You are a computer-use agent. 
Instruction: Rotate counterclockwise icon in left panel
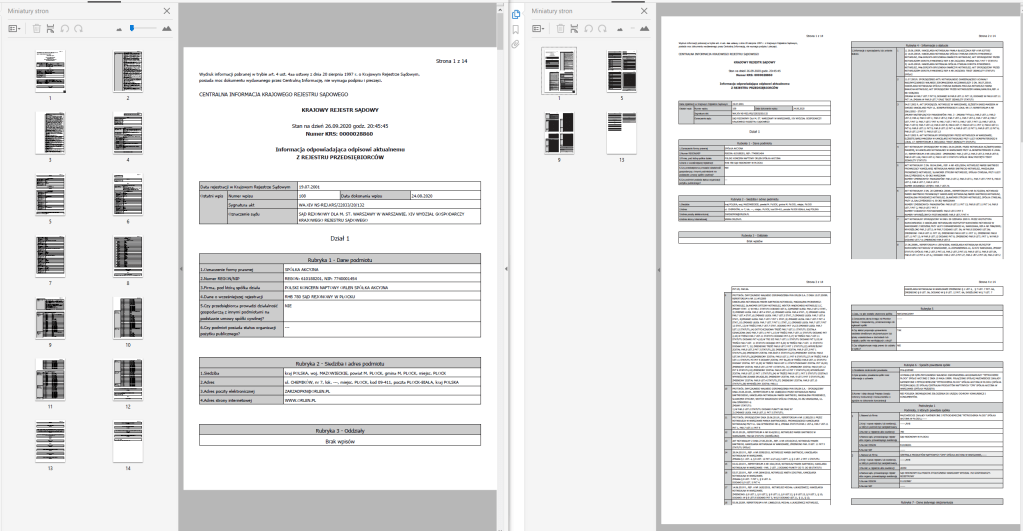[65, 29]
